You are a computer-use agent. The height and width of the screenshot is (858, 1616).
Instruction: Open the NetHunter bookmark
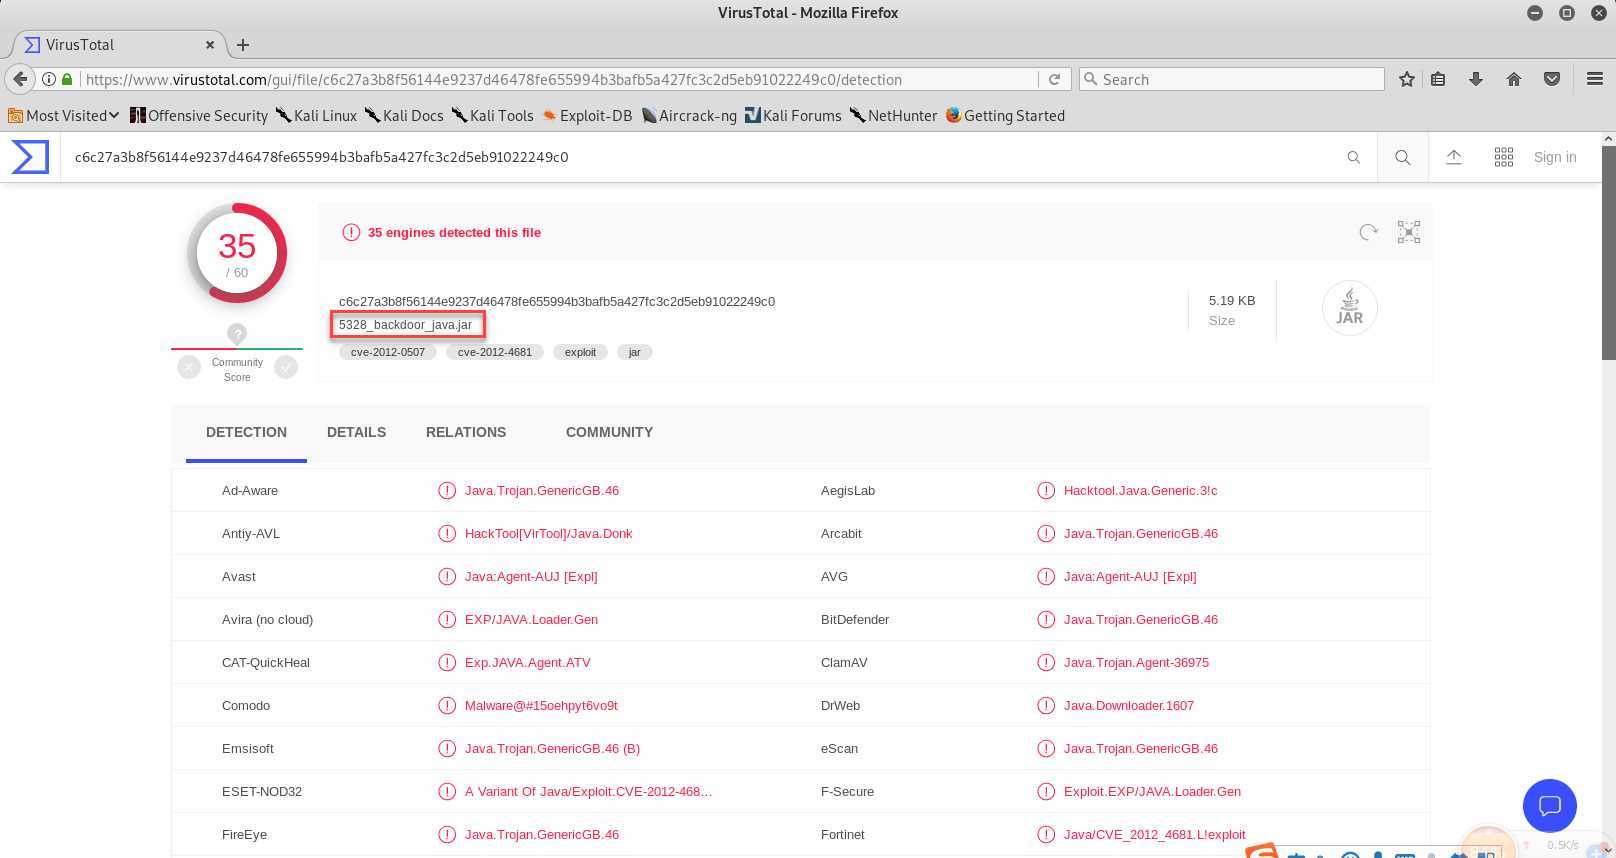893,116
